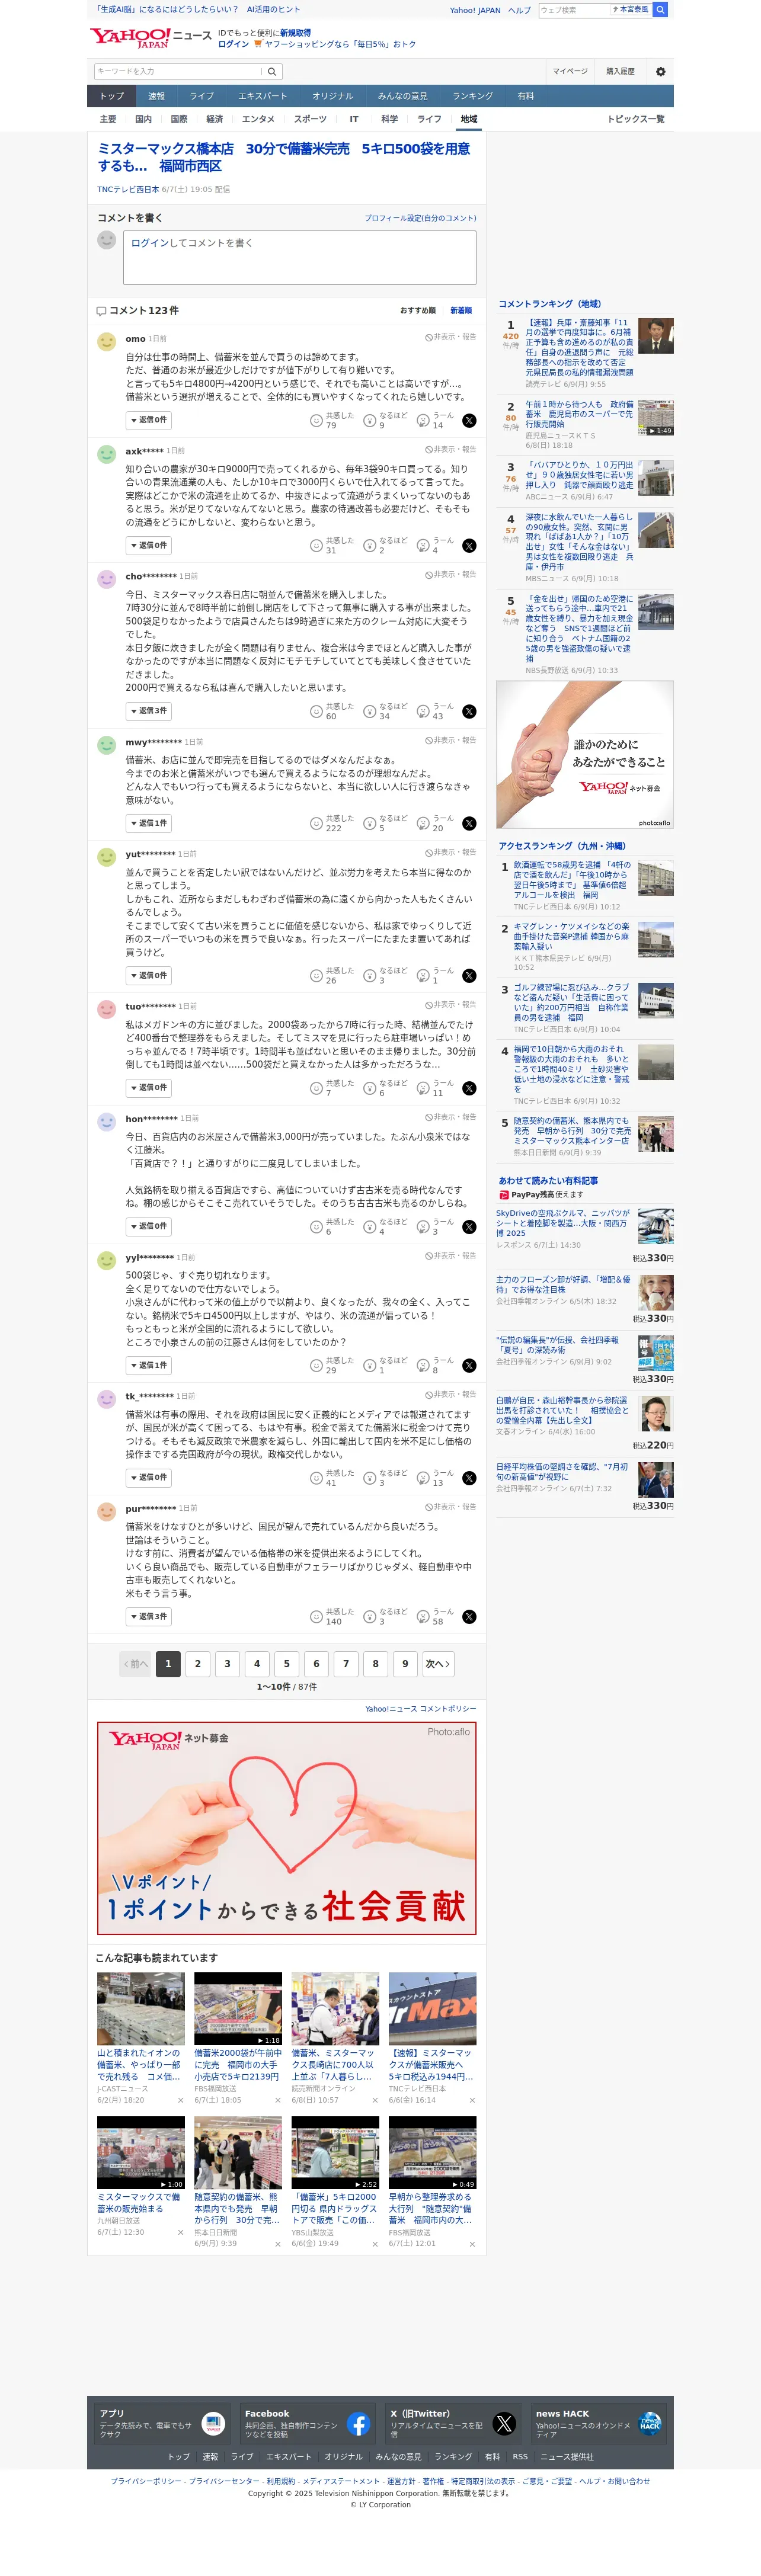
Task: Open プライバシーポリシー footer link
Action: [146, 2481]
